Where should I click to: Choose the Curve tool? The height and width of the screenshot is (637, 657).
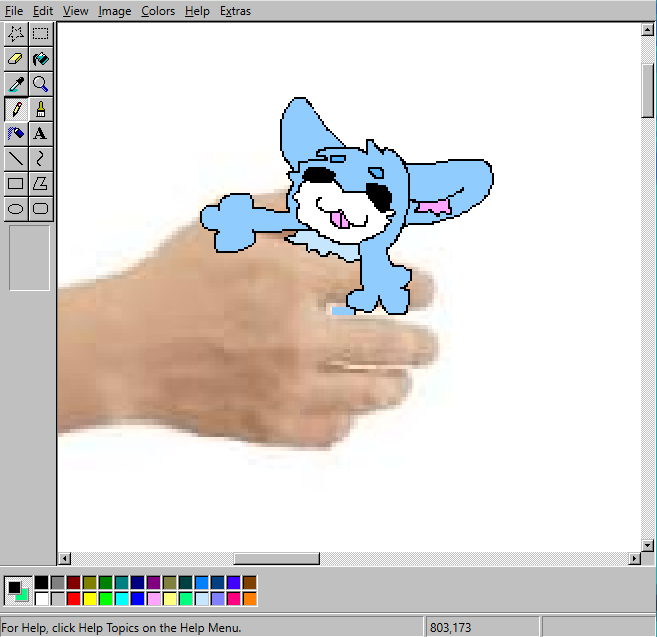pos(41,159)
